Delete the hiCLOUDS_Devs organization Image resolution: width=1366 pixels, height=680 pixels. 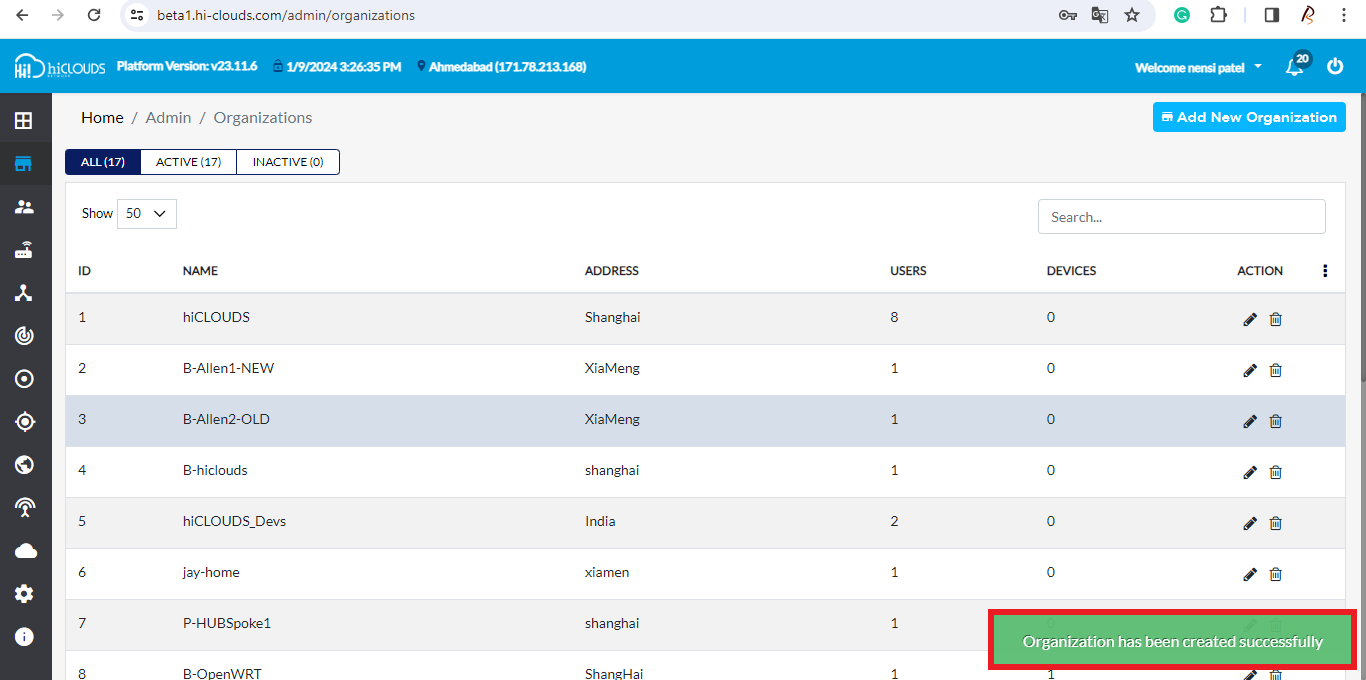1275,523
